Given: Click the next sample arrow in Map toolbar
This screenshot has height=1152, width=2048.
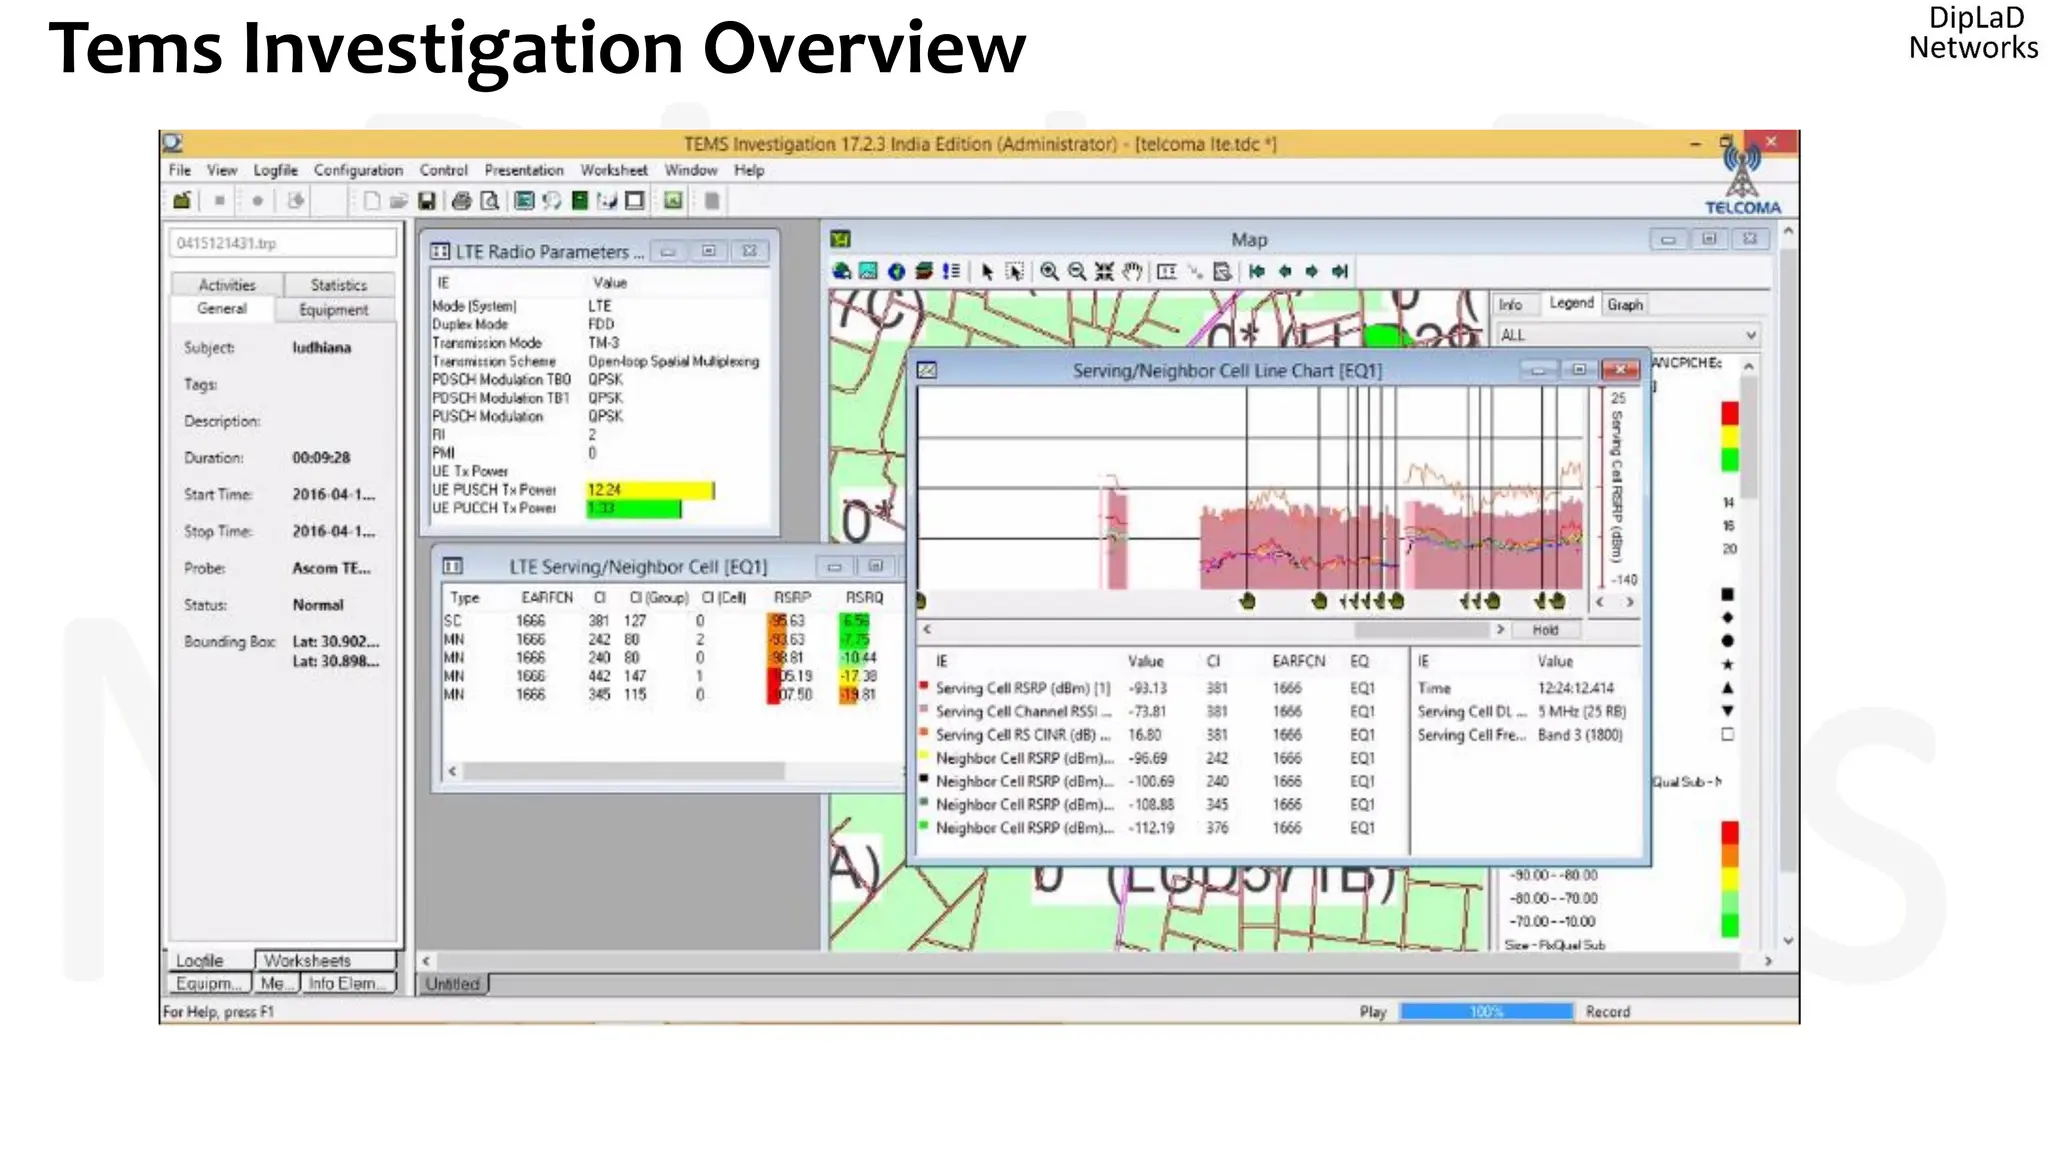Looking at the screenshot, I should pyautogui.click(x=1312, y=271).
